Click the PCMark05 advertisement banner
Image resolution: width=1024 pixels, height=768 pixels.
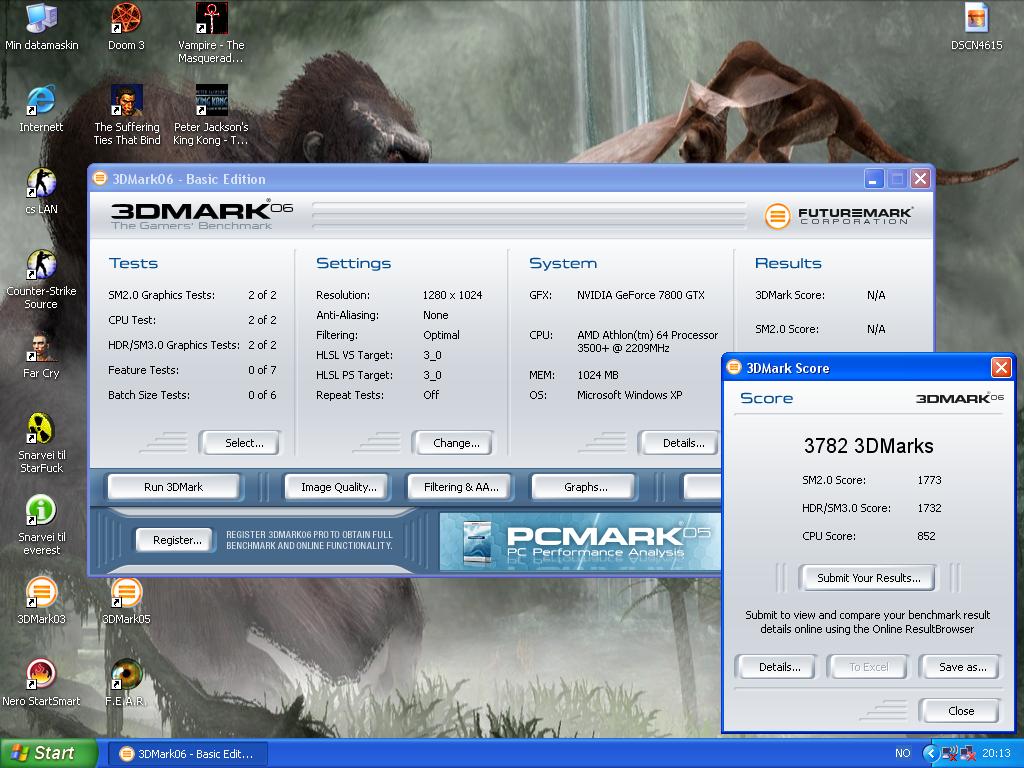point(580,541)
